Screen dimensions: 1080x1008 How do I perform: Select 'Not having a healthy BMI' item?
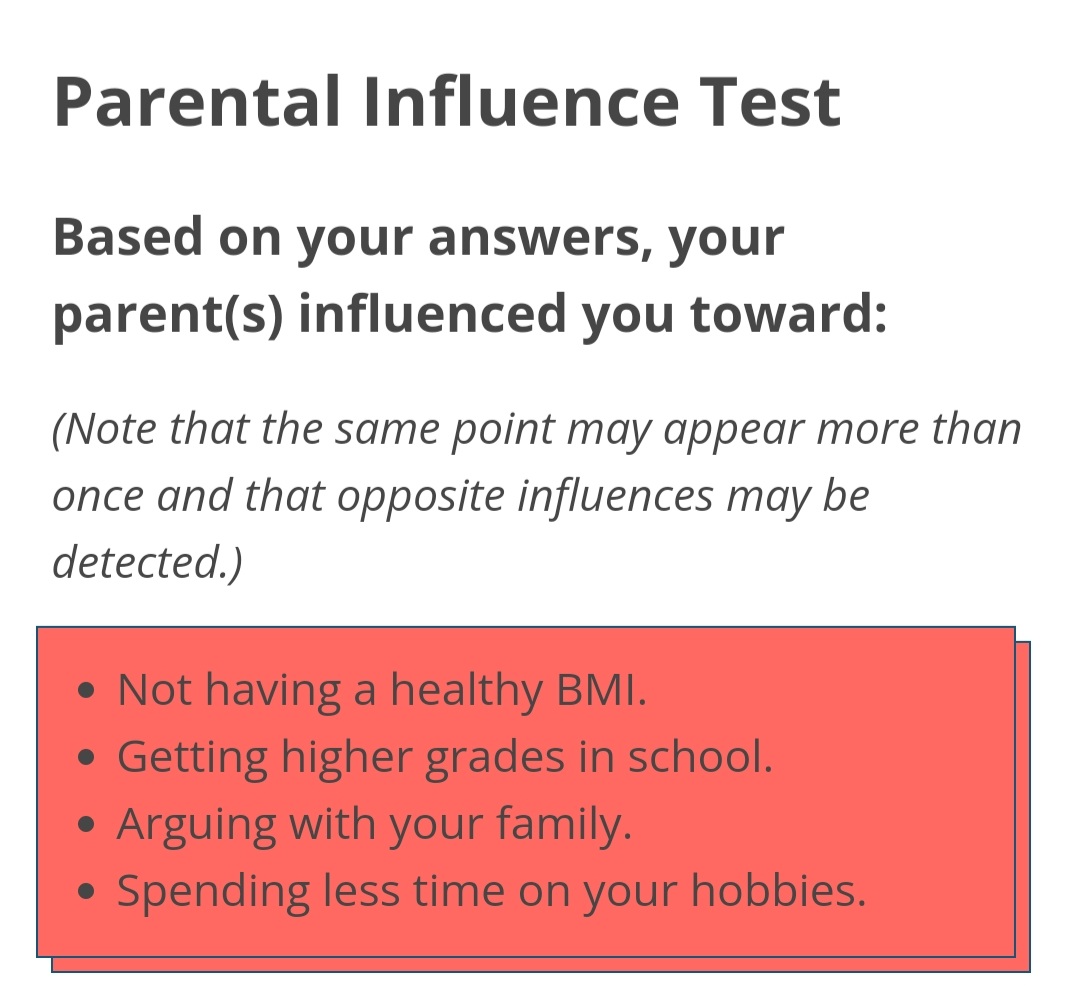[382, 689]
